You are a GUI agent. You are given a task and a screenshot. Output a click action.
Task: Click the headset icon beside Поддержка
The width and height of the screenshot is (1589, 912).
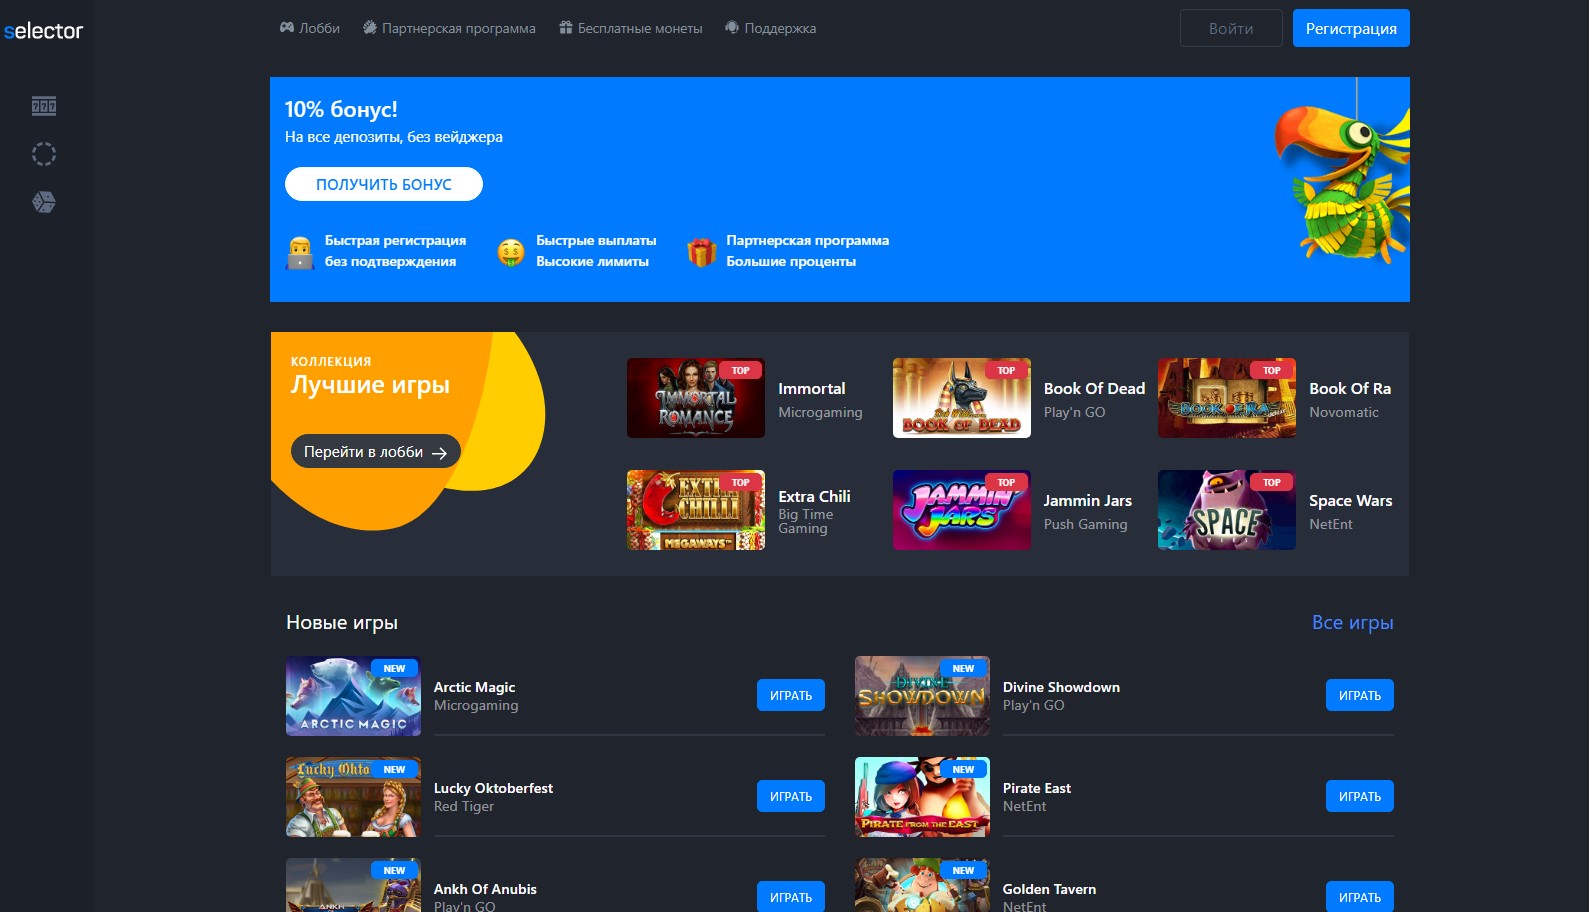click(x=732, y=28)
